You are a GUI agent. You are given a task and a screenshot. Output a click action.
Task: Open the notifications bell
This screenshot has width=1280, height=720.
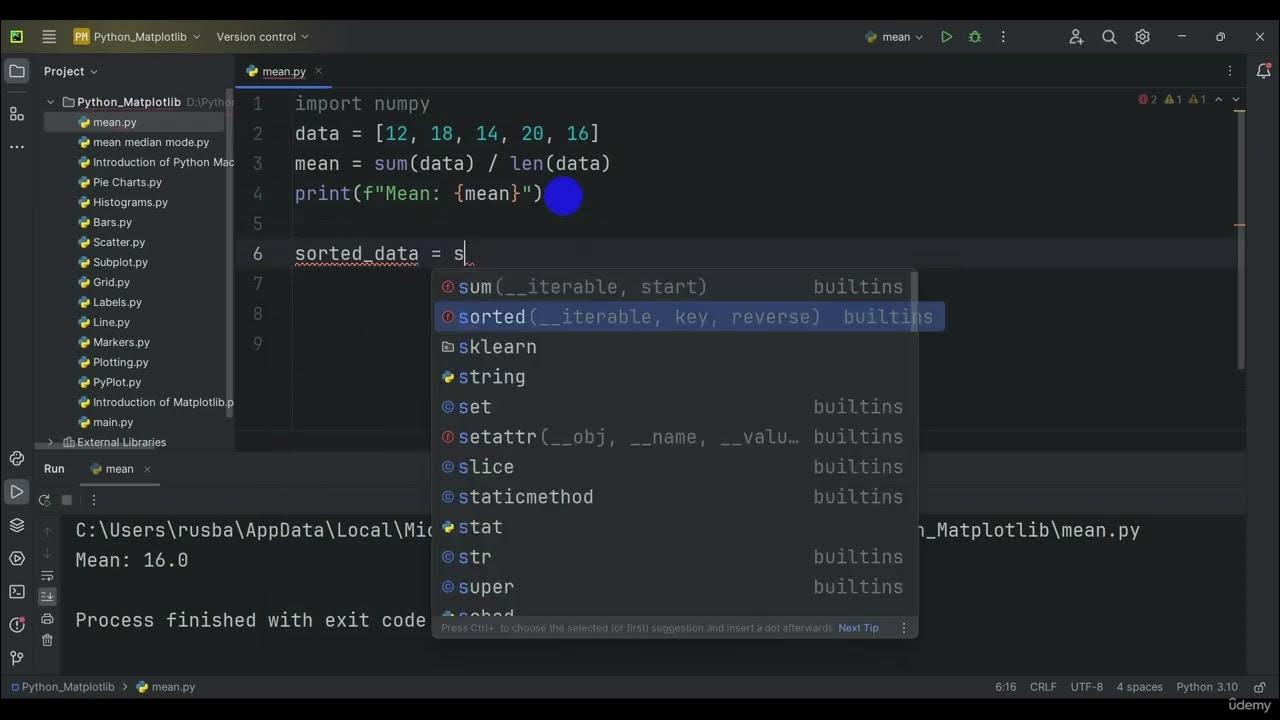pyautogui.click(x=1263, y=71)
